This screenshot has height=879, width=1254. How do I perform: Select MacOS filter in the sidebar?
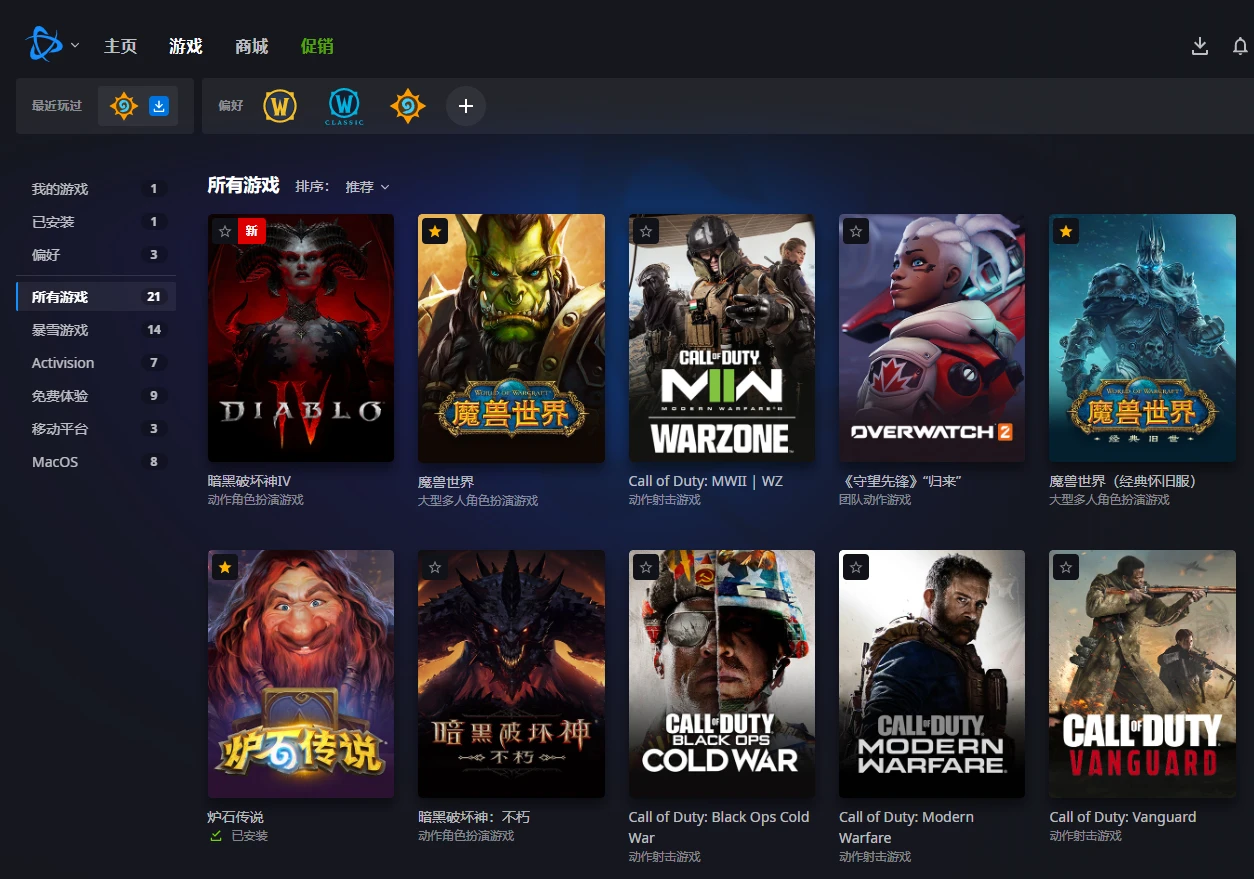(96, 462)
